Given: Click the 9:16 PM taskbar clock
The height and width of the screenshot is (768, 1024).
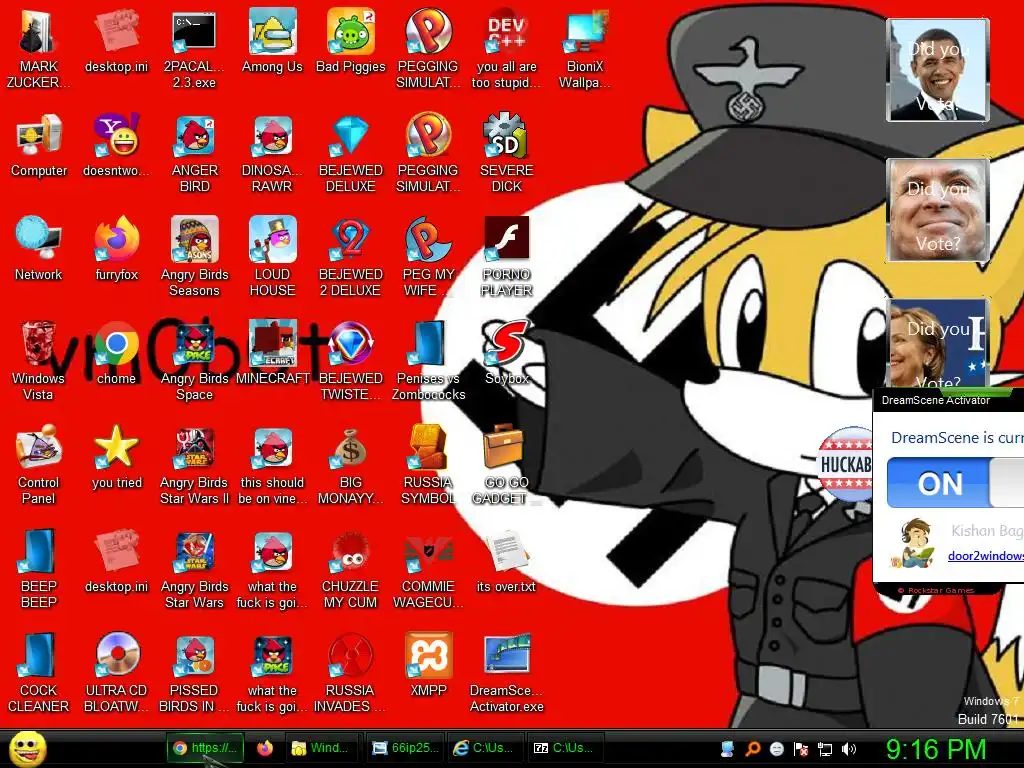Looking at the screenshot, I should [935, 750].
